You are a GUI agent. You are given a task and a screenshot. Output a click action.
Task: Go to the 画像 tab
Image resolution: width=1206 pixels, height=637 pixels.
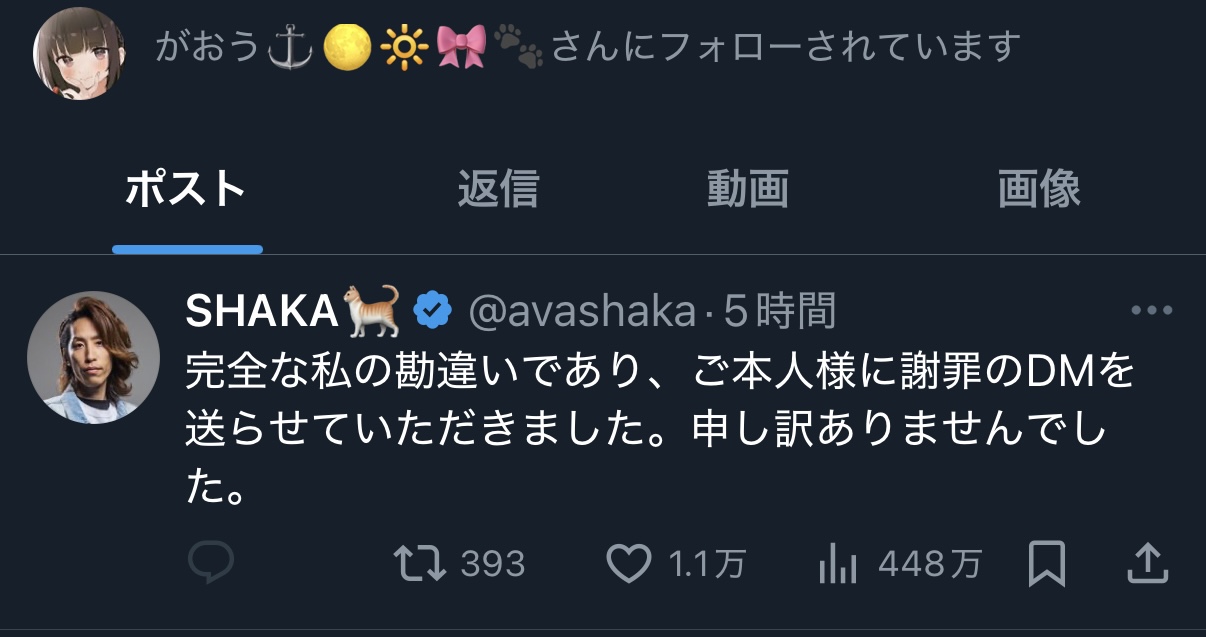click(x=1039, y=189)
